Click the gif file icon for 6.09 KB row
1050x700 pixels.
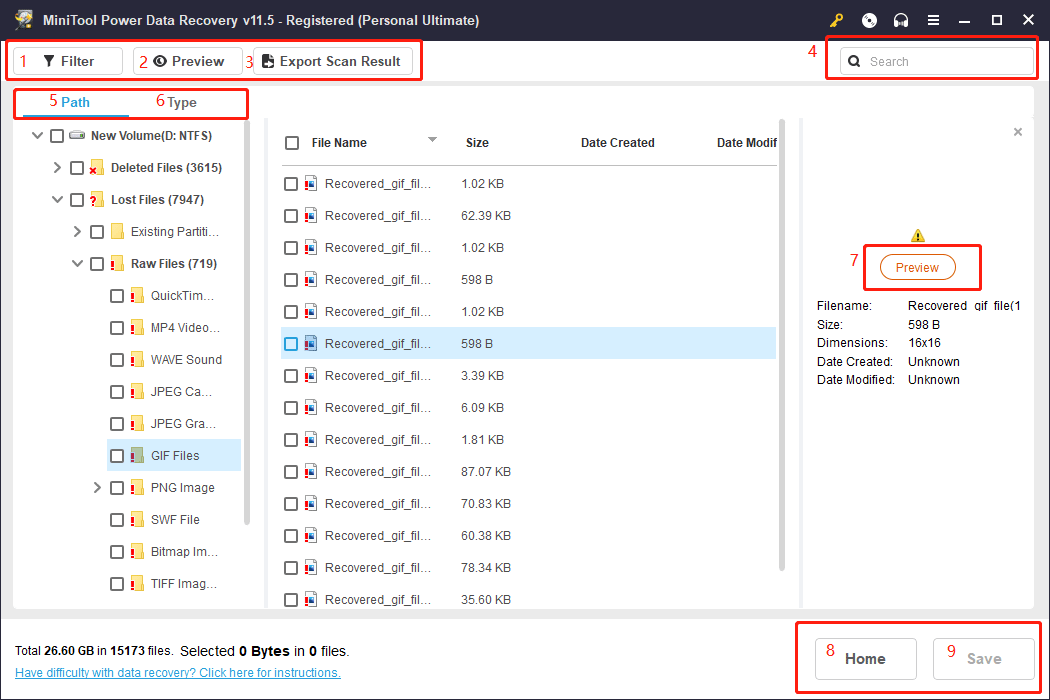click(311, 408)
